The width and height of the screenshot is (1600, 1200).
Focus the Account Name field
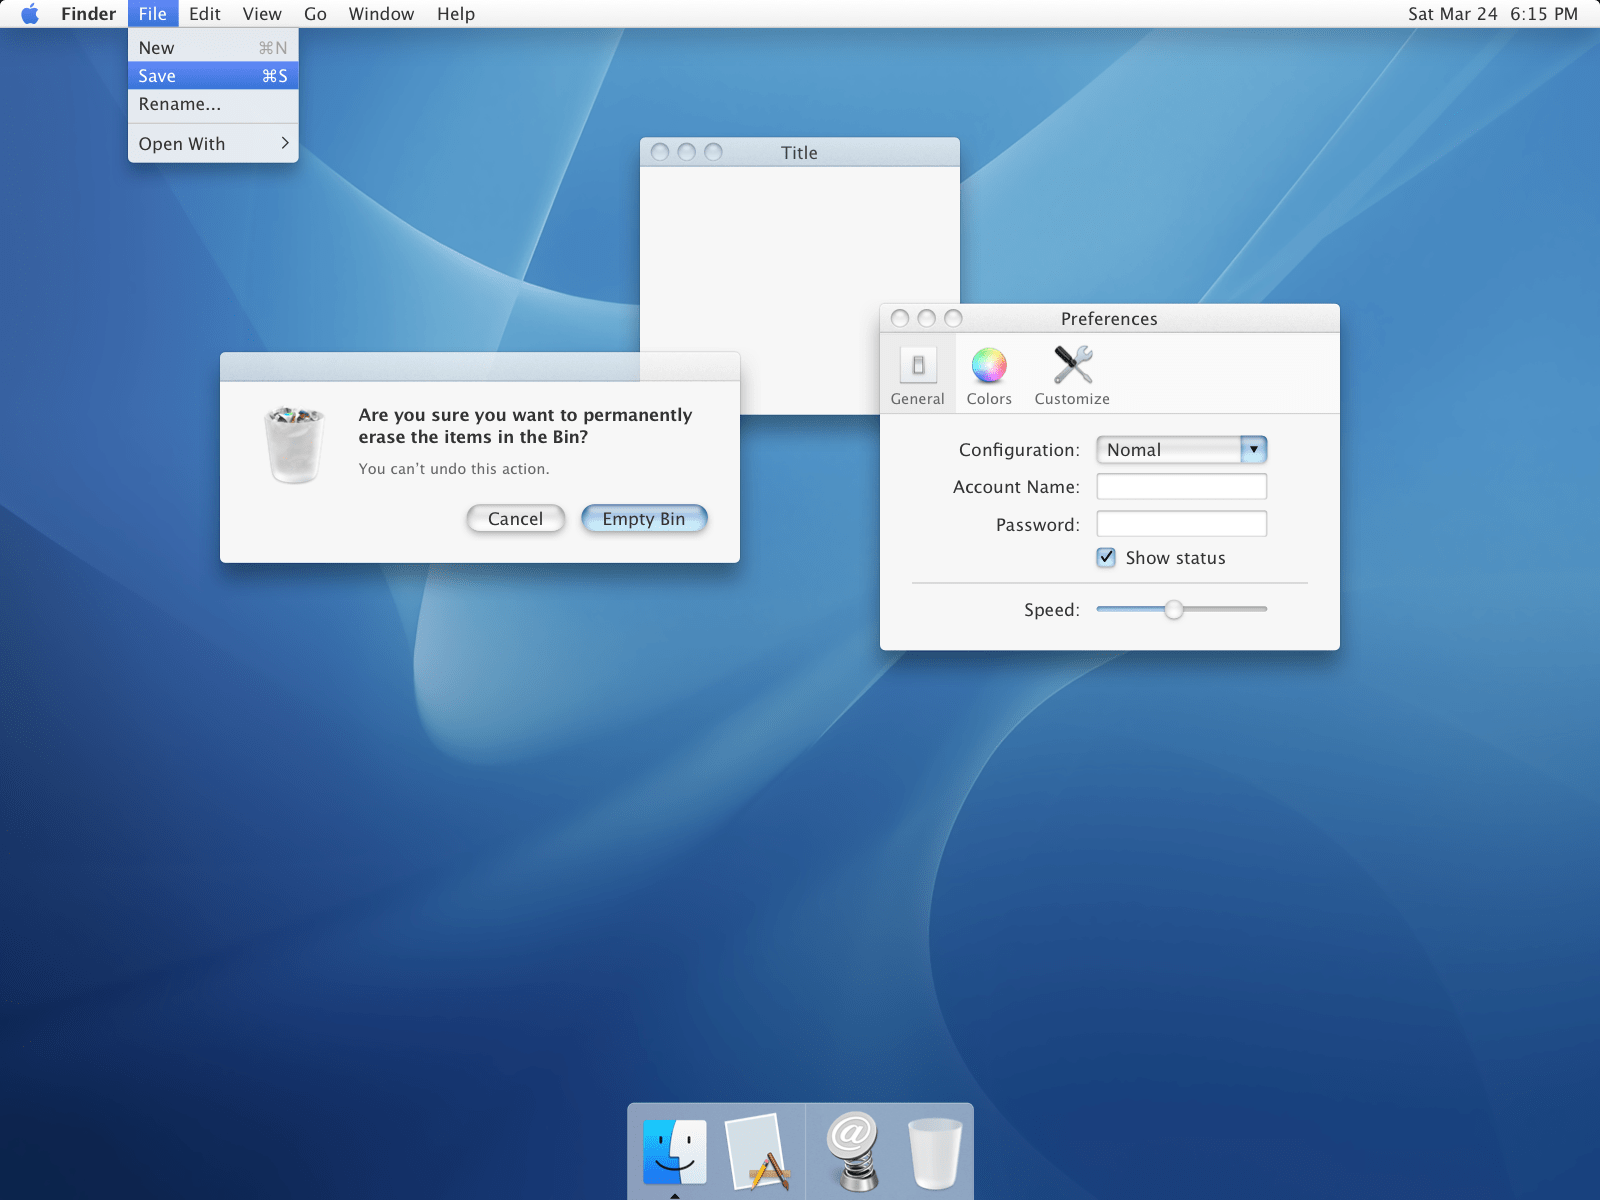coord(1182,487)
